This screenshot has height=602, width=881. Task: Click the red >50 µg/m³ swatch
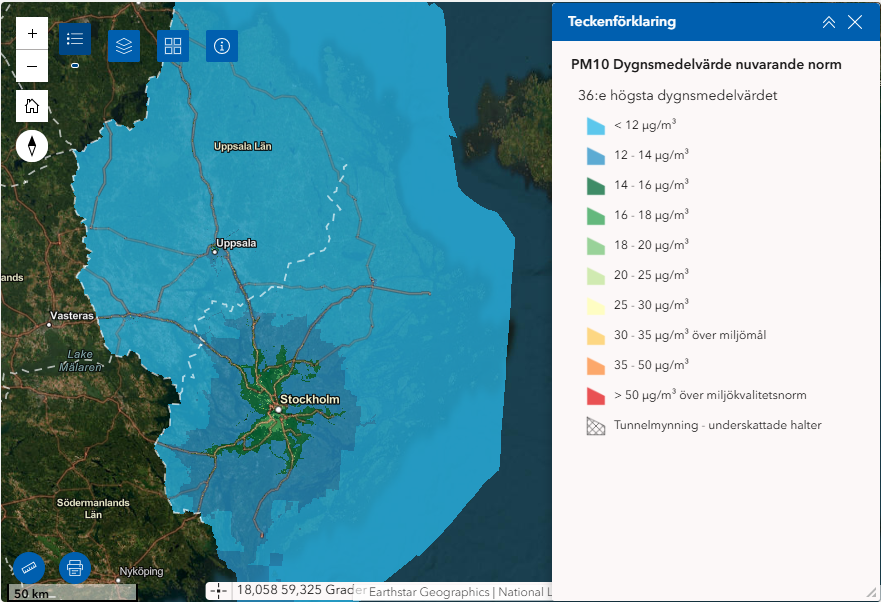[596, 395]
